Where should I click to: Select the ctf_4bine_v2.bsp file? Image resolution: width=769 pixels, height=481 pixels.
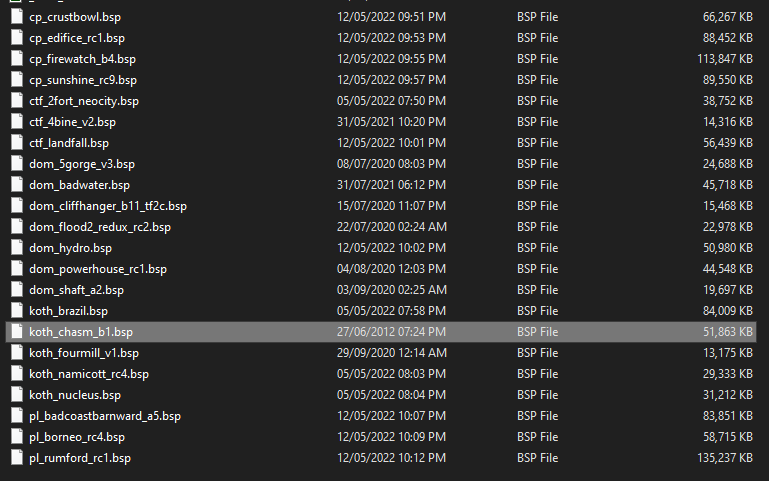[x=73, y=122]
